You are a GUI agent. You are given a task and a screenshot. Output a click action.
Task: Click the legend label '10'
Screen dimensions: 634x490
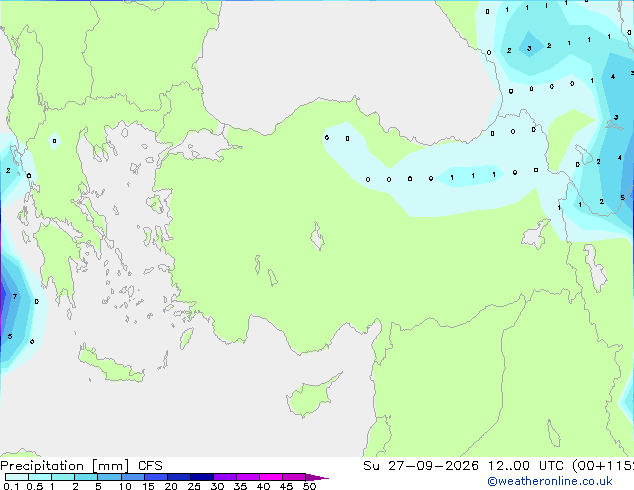[x=125, y=486]
